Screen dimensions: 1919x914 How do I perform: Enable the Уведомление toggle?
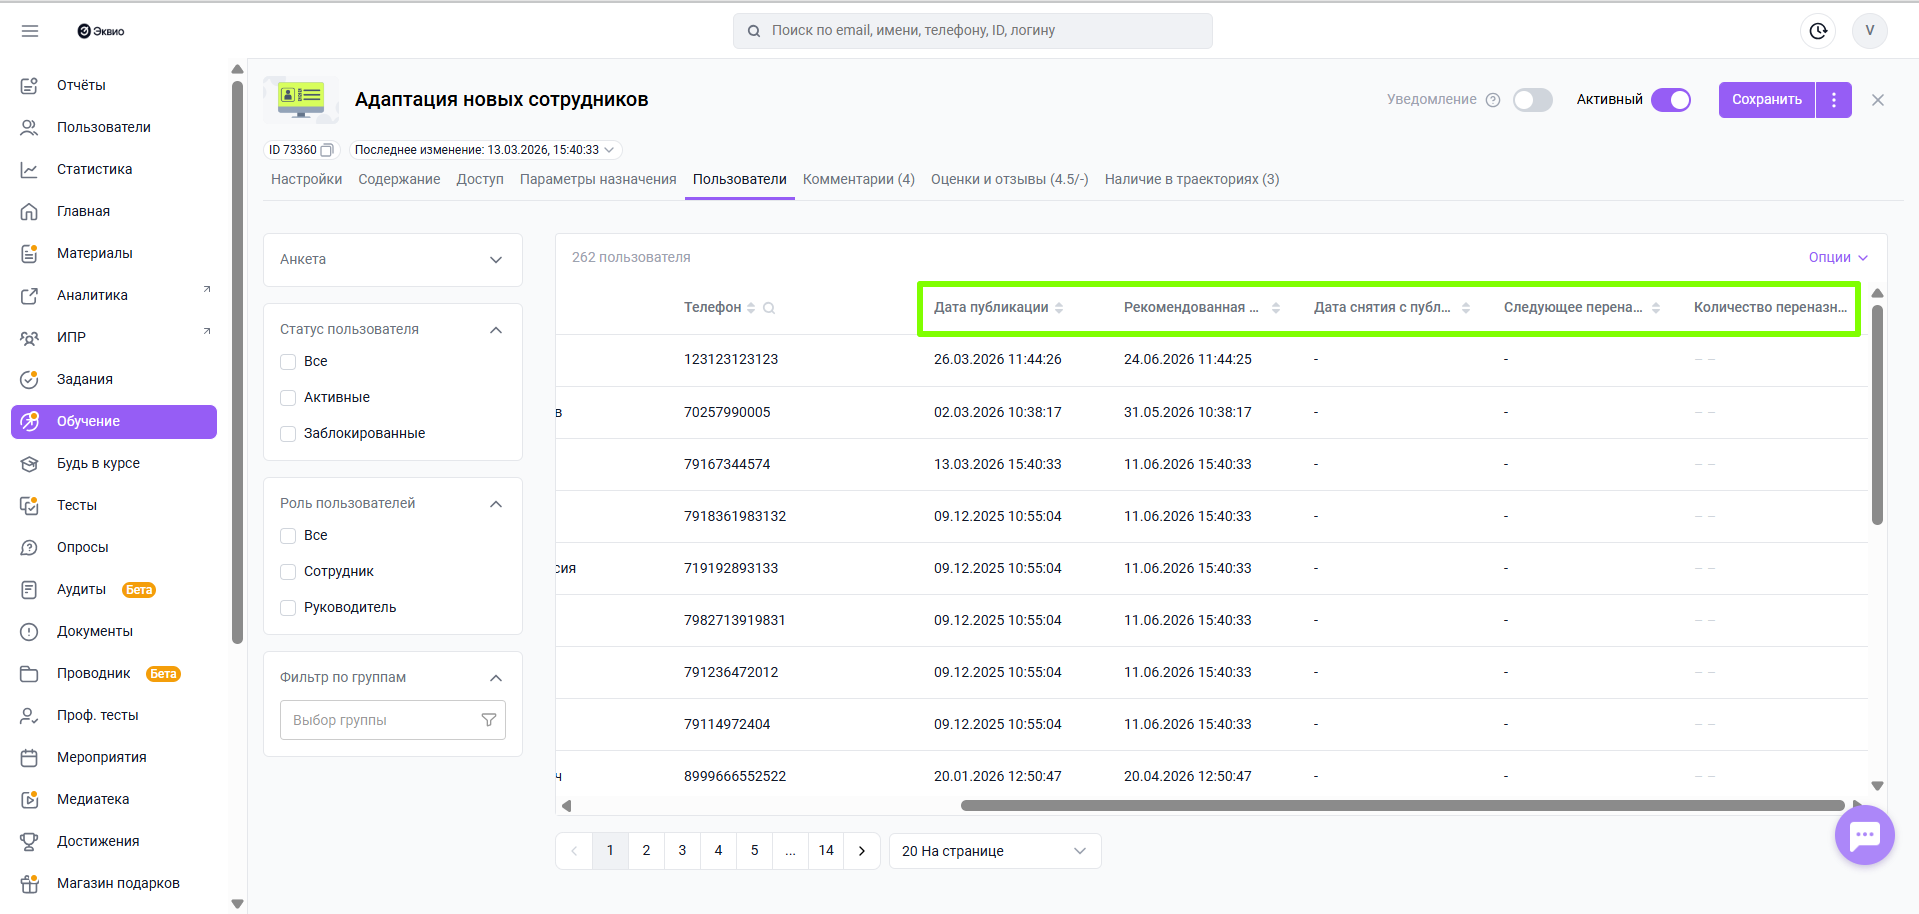click(1532, 100)
